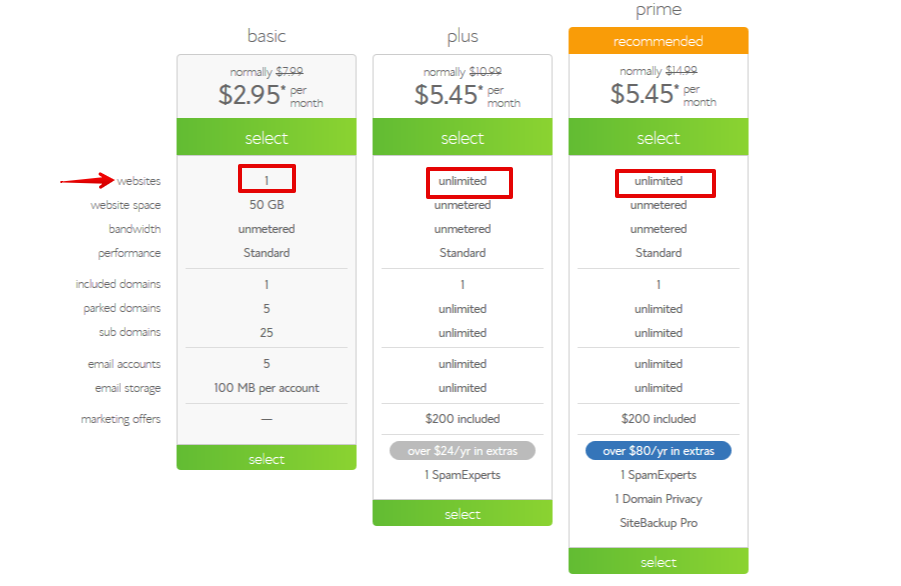The width and height of the screenshot is (901, 586).
Task: Select the basic plan's top green button
Action: point(266,137)
